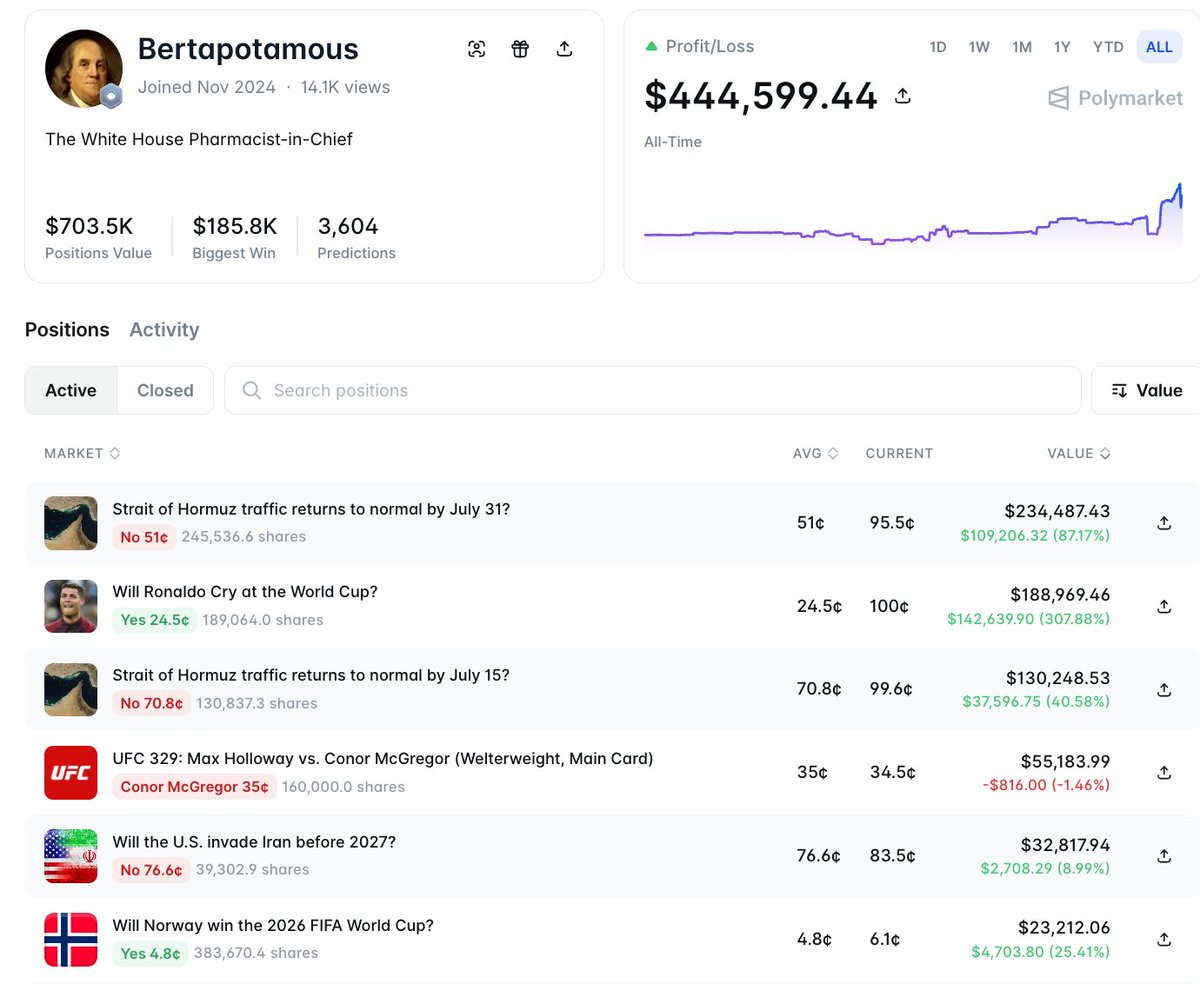This screenshot has height=984, width=1200.
Task: Switch to Closed positions
Action: [165, 390]
